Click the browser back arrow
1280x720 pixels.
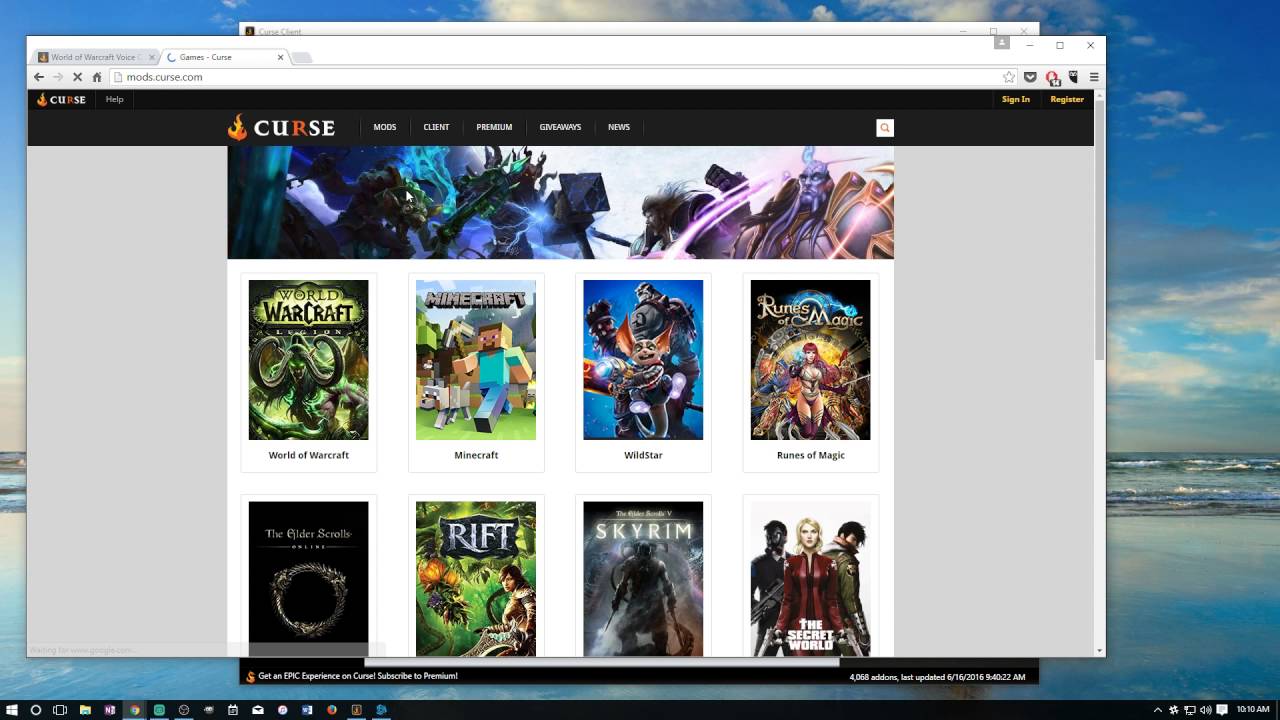click(x=39, y=77)
